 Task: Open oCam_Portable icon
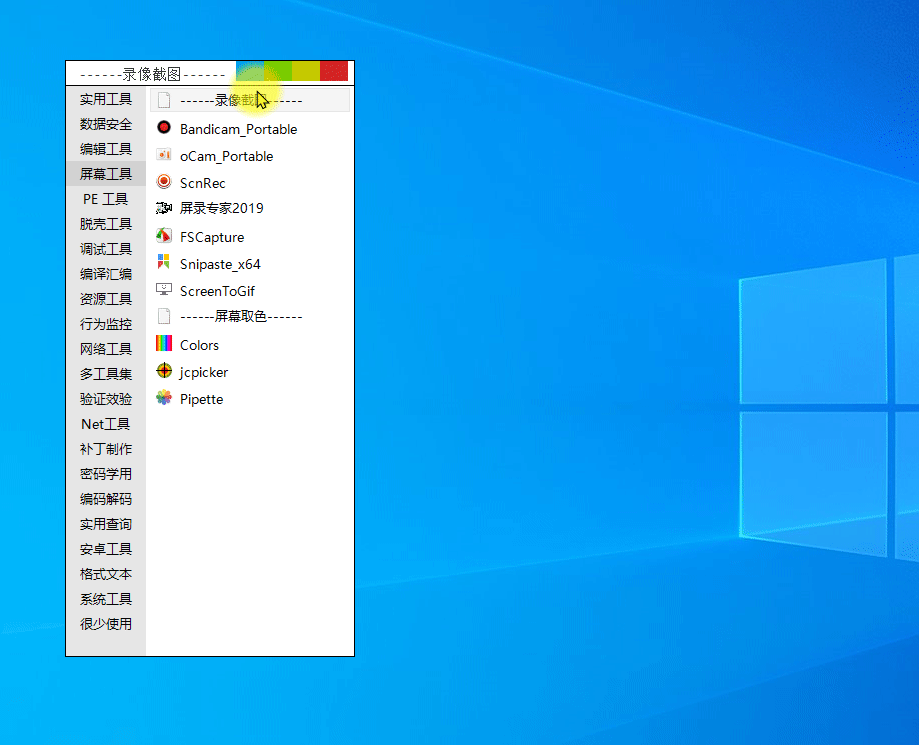(x=164, y=155)
